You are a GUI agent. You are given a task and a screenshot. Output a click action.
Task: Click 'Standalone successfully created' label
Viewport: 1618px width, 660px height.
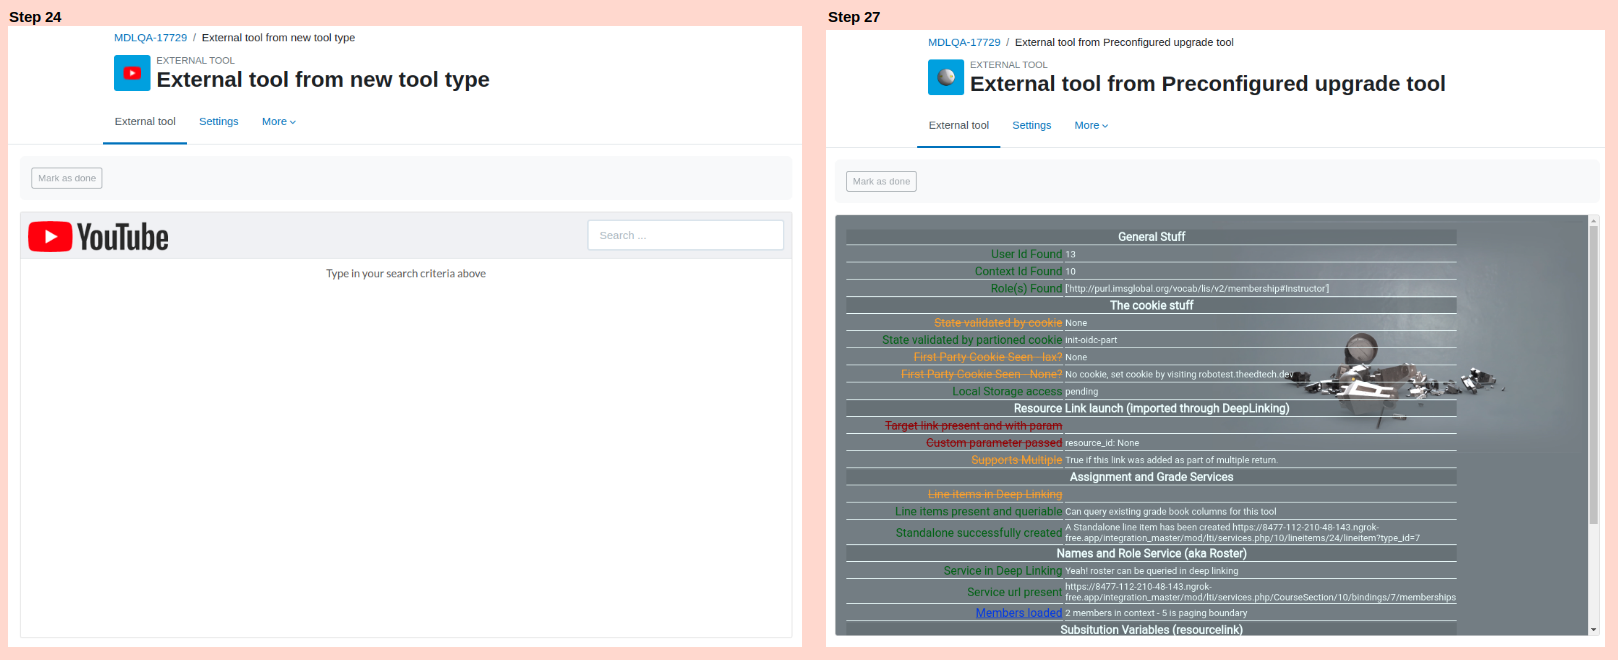tap(979, 533)
